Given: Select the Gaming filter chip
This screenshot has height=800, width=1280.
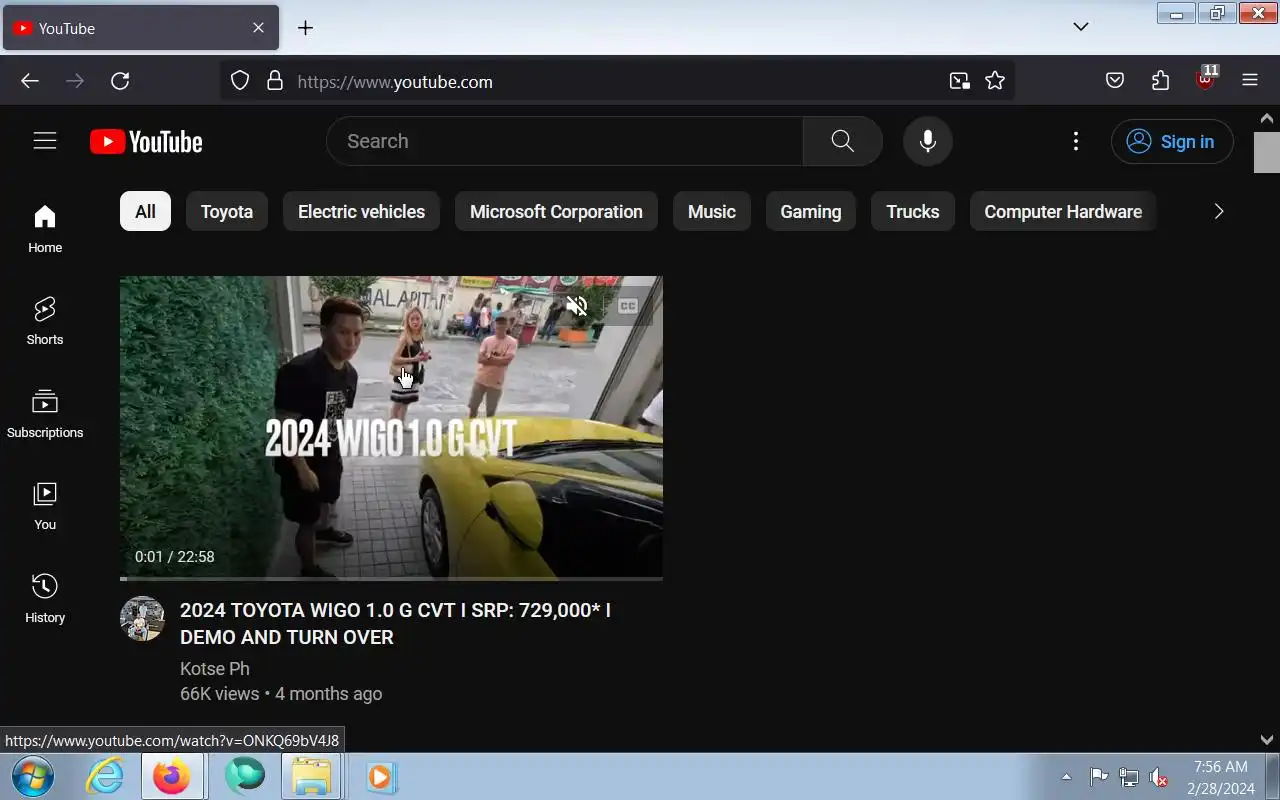Looking at the screenshot, I should 811,211.
